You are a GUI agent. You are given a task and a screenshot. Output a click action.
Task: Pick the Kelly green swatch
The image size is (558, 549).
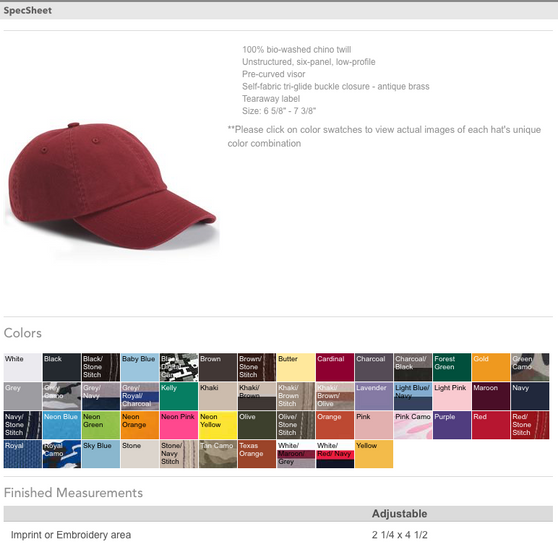(x=179, y=396)
